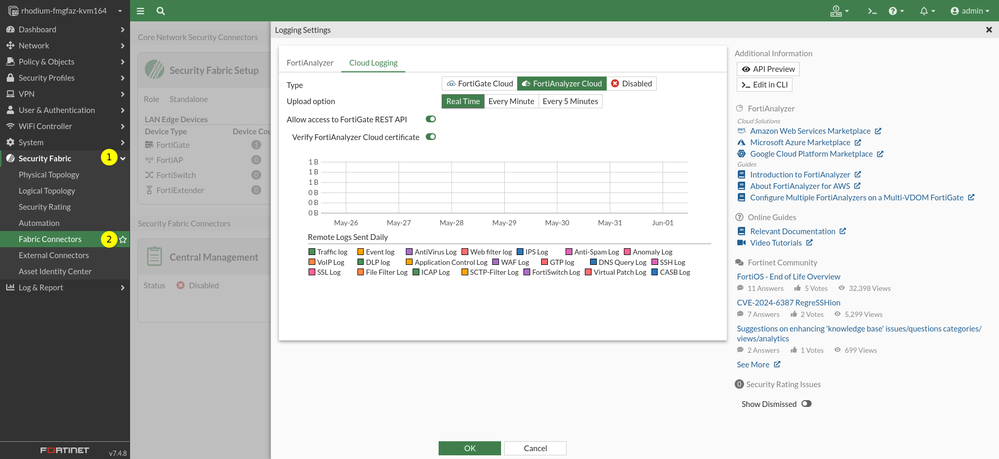Click the external link icon beside Google Cloud Platform Marketplace
The height and width of the screenshot is (459, 999).
point(880,154)
